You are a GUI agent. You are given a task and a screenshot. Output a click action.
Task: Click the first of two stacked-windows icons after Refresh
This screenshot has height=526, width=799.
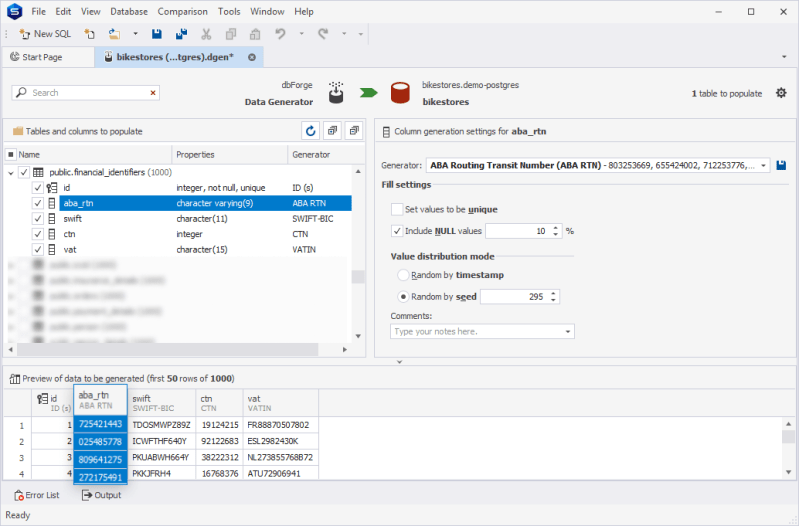click(332, 131)
